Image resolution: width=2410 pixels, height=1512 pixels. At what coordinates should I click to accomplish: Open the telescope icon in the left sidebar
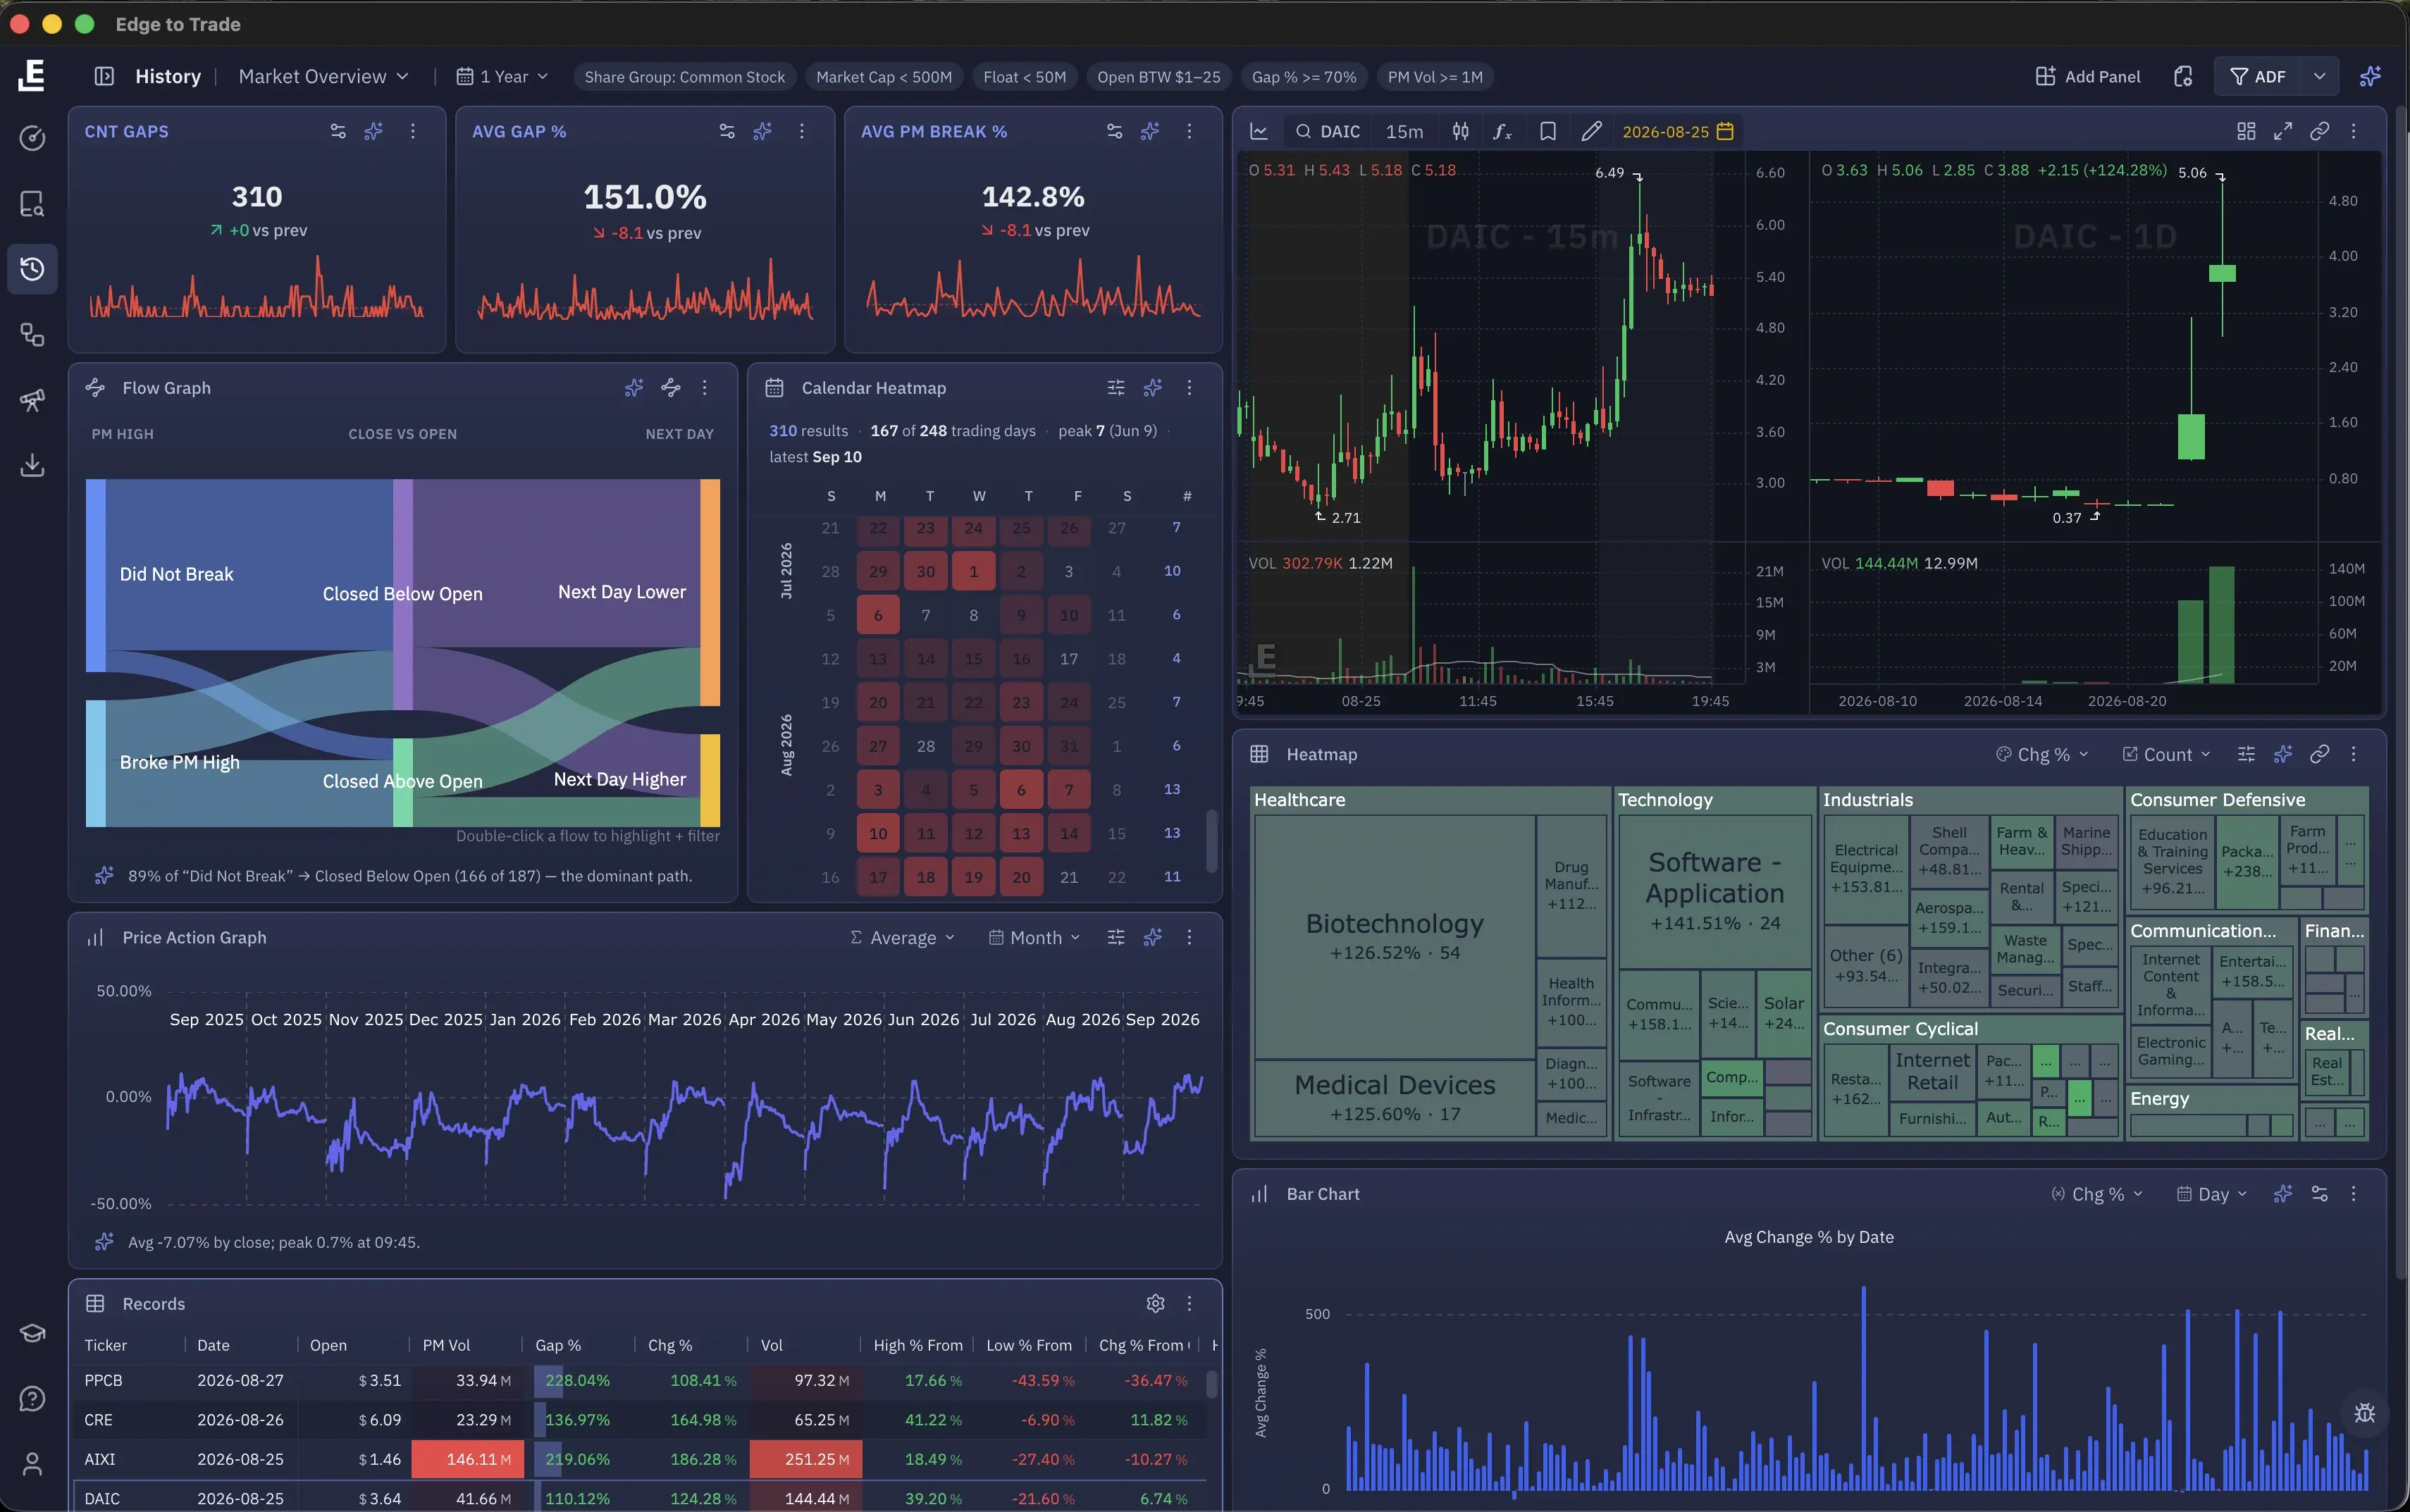32,400
